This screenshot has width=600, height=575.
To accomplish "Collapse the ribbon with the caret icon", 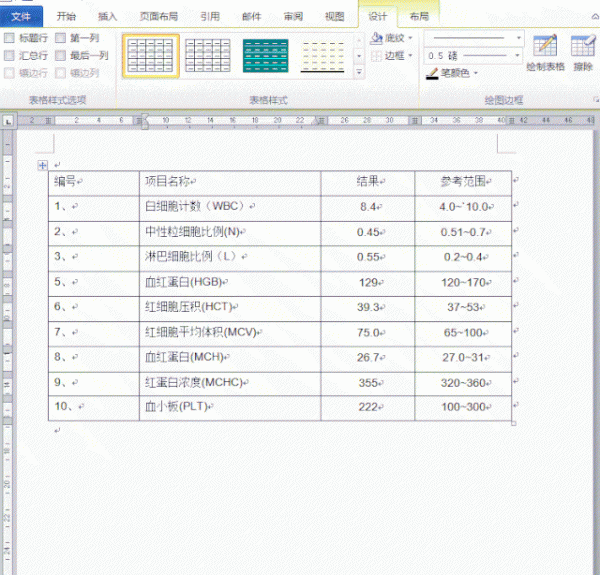I will point(595,16).
